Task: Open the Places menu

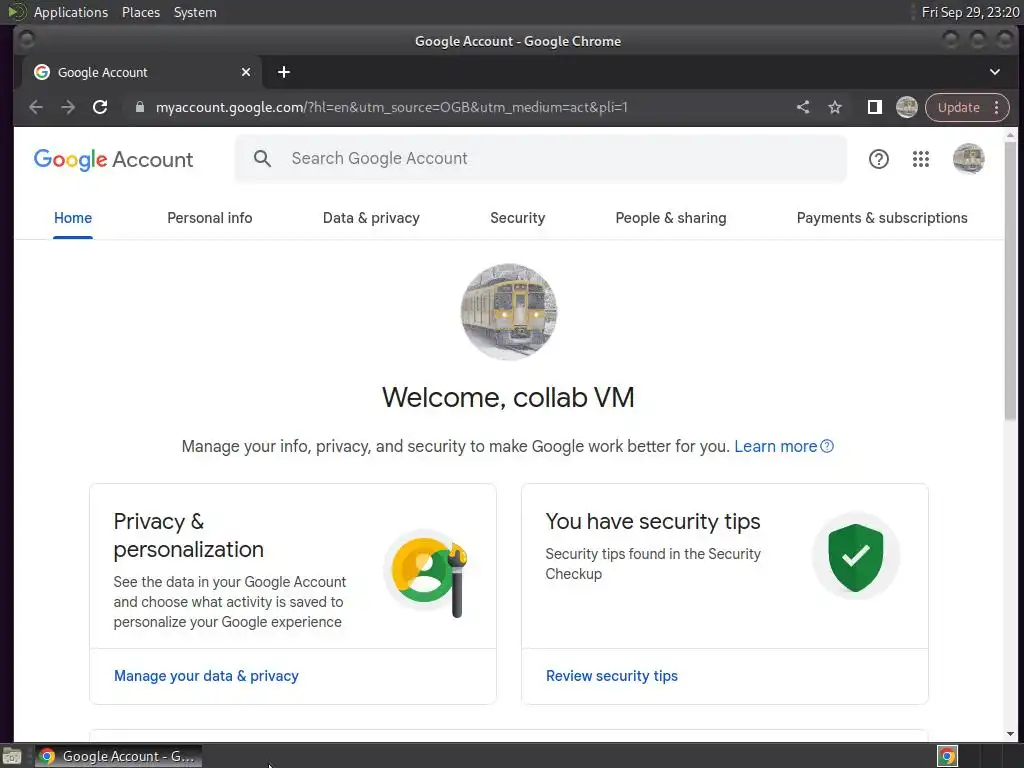Action: point(141,12)
